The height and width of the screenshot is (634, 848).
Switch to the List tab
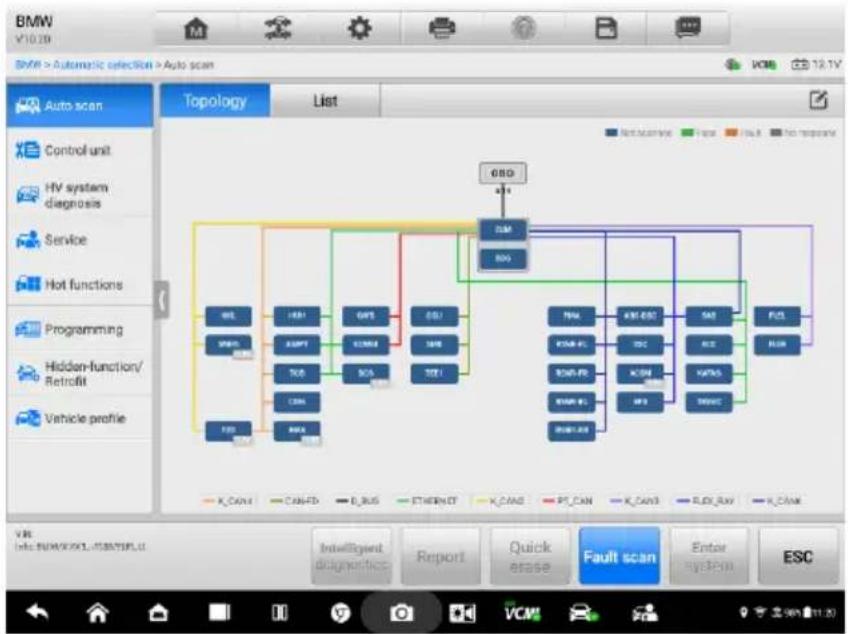click(x=325, y=101)
